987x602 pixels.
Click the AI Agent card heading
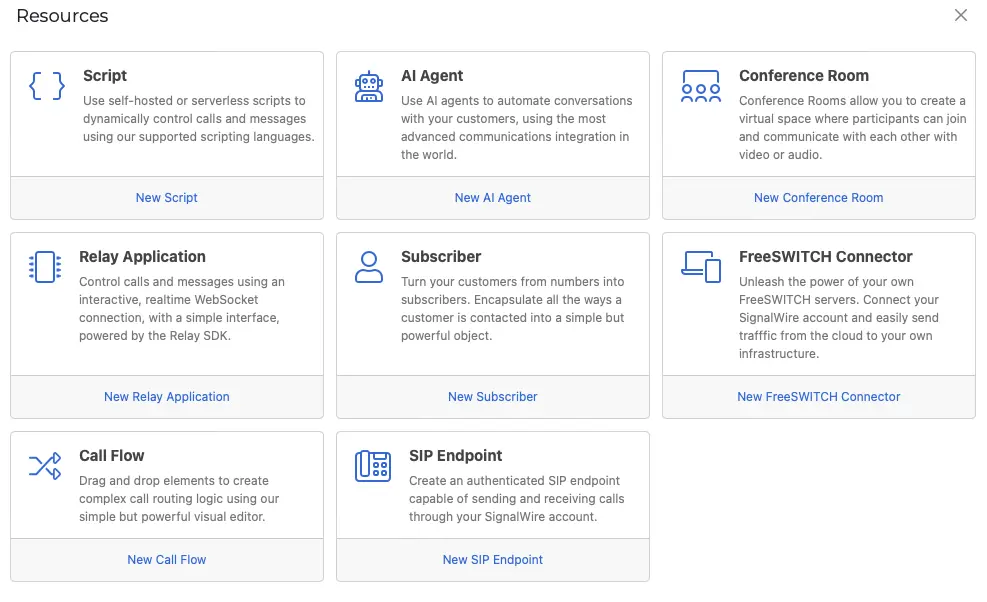[x=432, y=76]
